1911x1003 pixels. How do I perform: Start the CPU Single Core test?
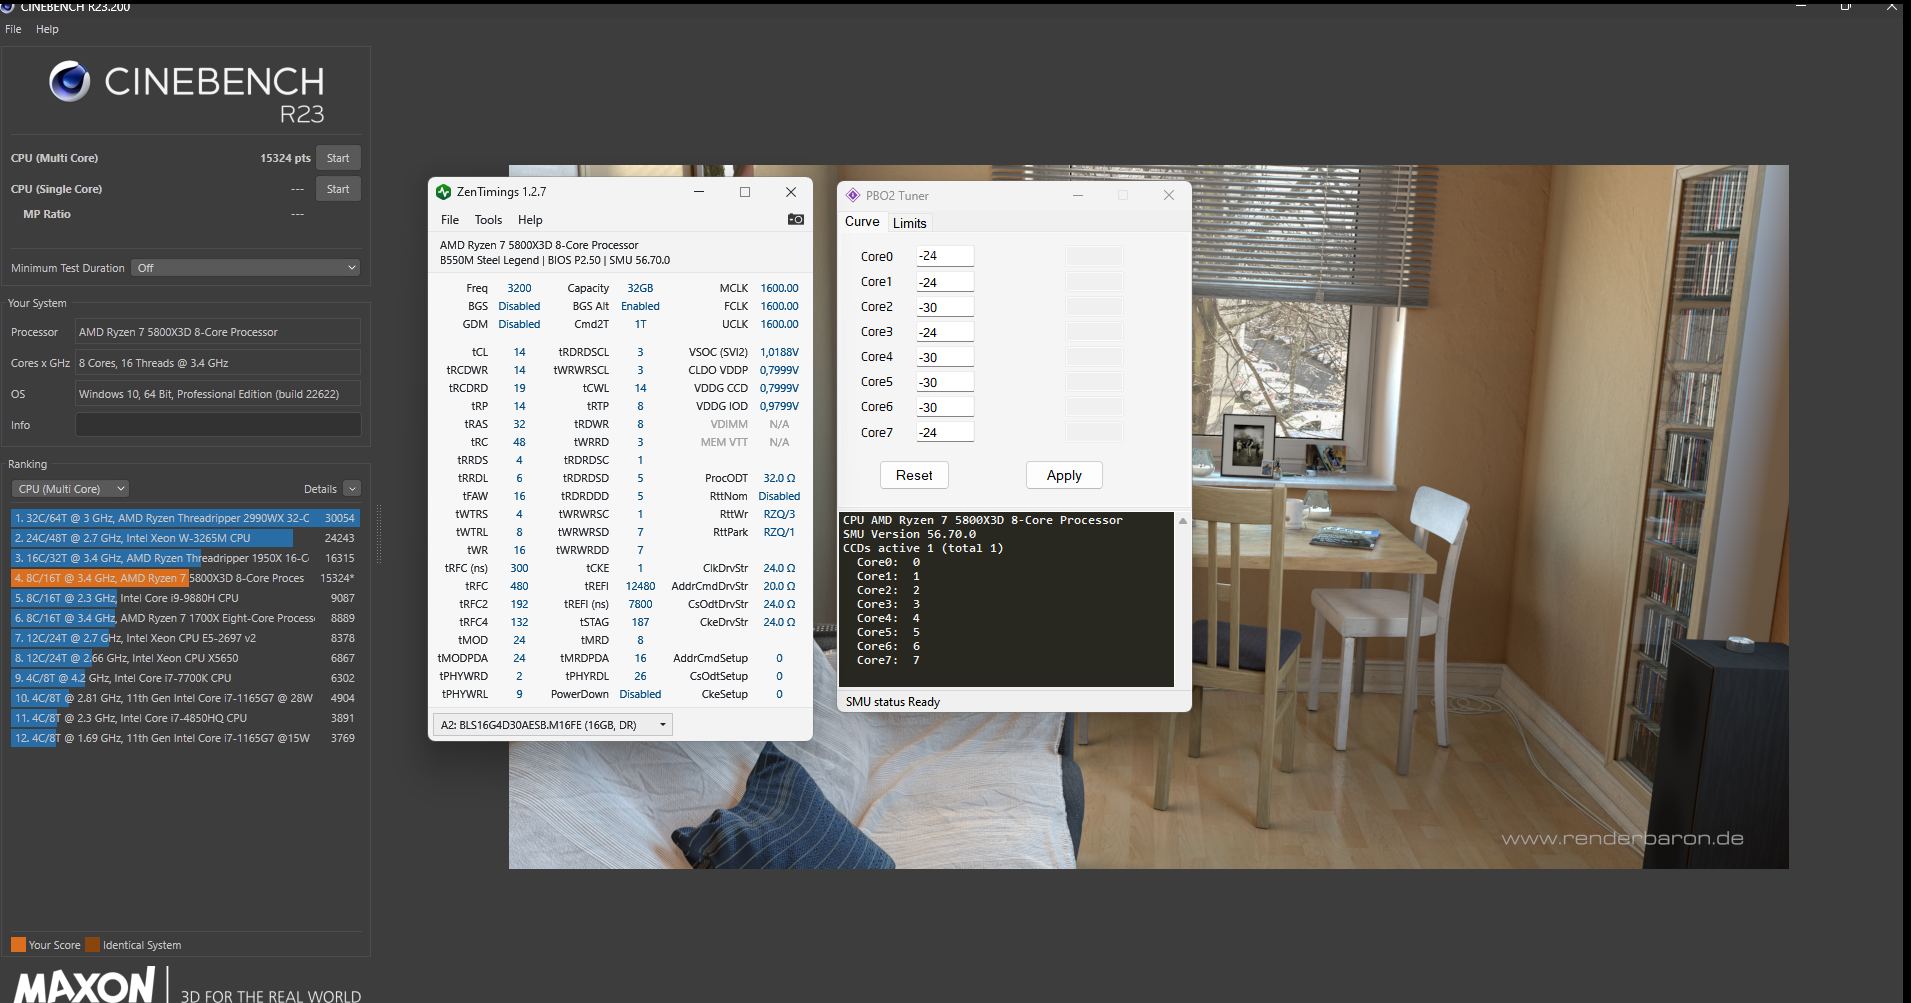tap(338, 189)
